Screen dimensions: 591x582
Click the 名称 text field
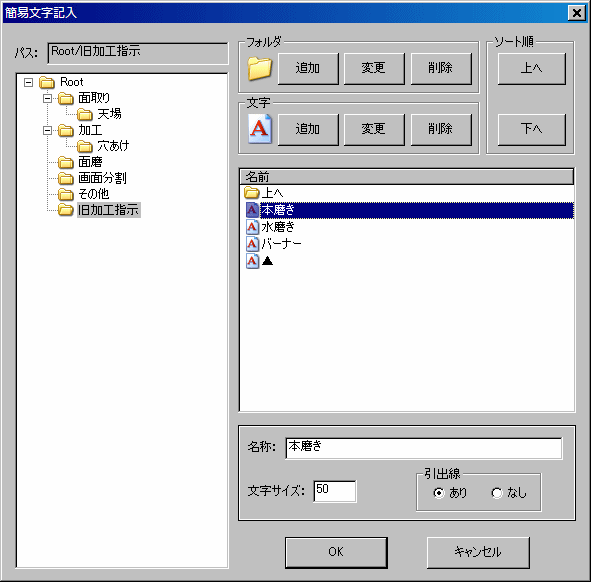click(424, 448)
